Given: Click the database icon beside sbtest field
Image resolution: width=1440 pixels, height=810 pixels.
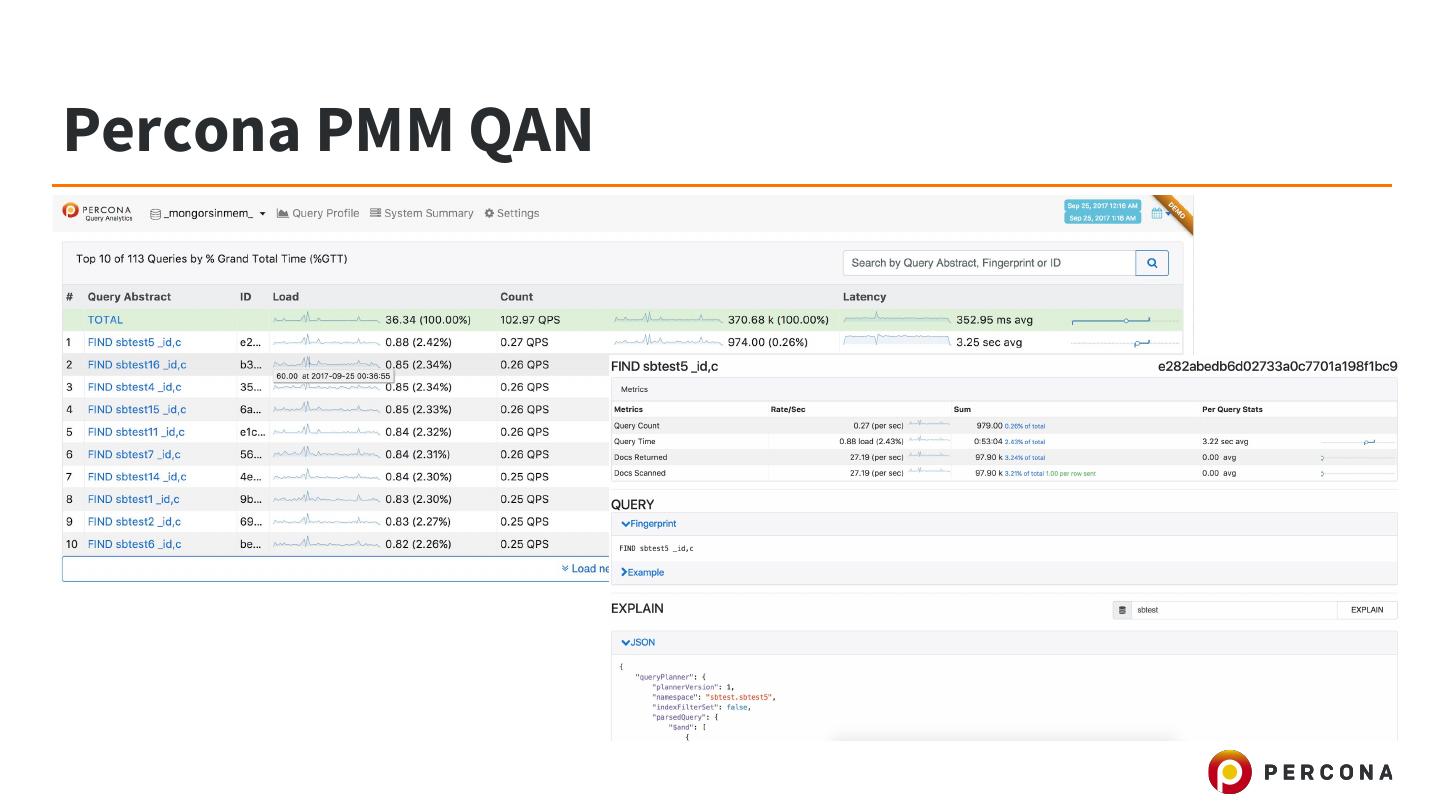Looking at the screenshot, I should coord(1122,610).
